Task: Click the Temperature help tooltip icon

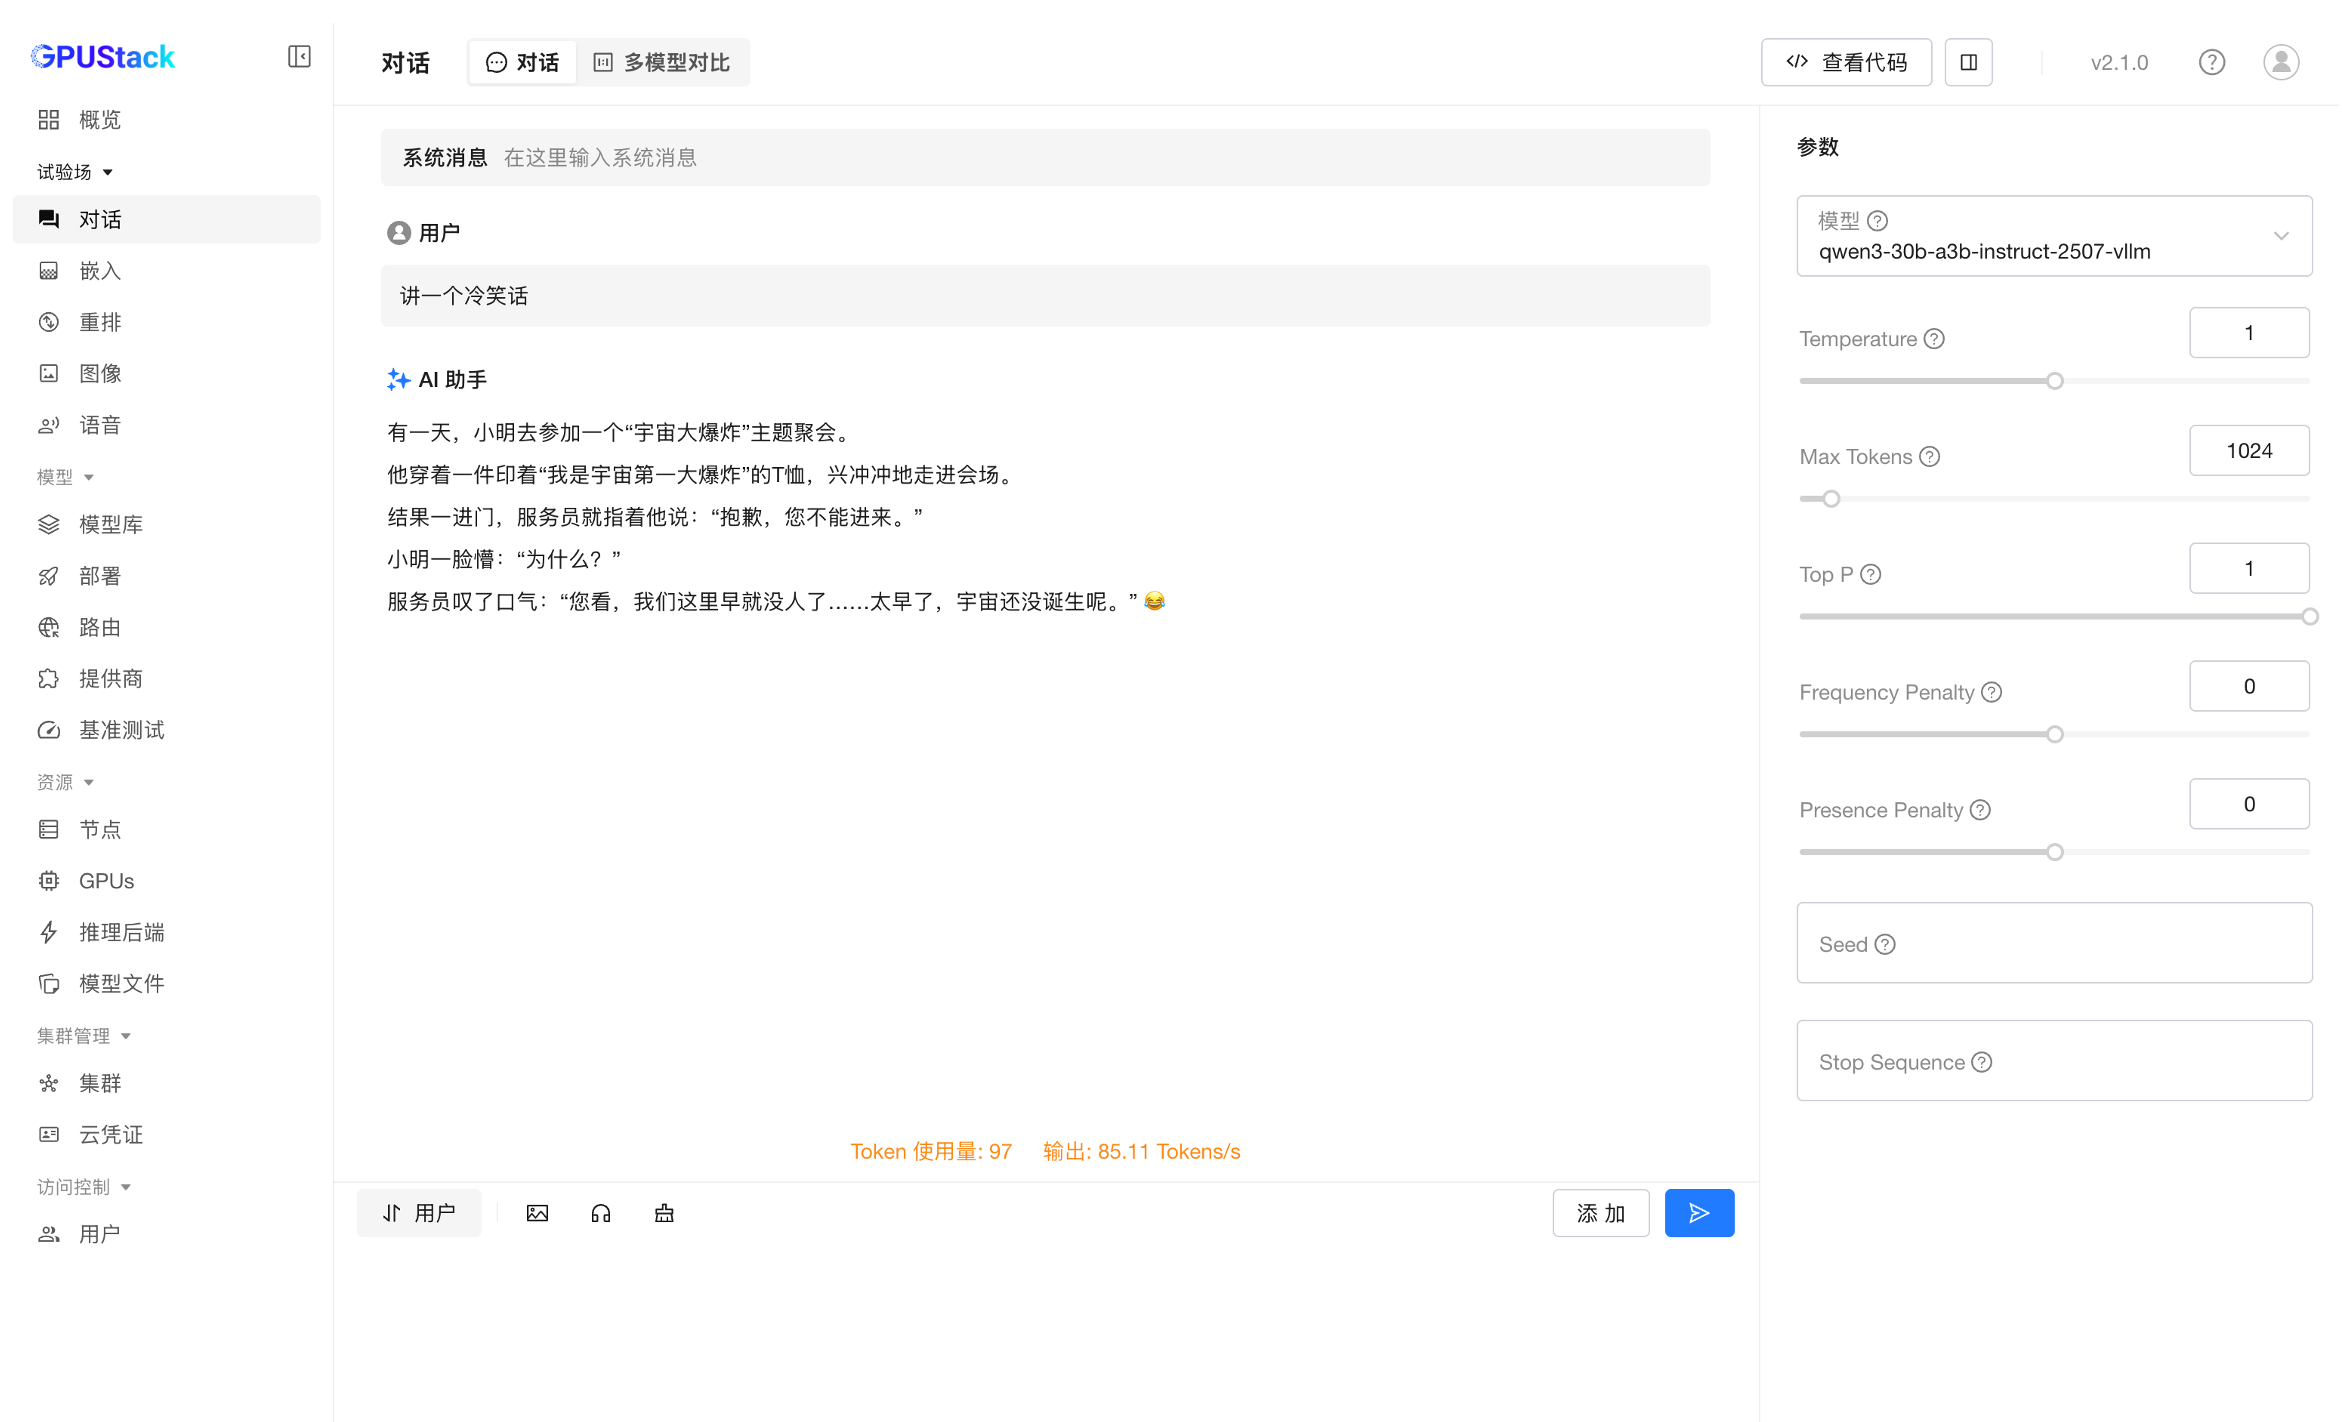Action: pos(1935,339)
